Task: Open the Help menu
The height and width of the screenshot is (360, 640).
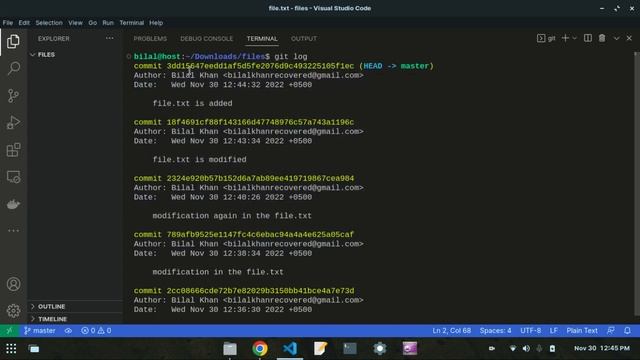Action: (156, 23)
